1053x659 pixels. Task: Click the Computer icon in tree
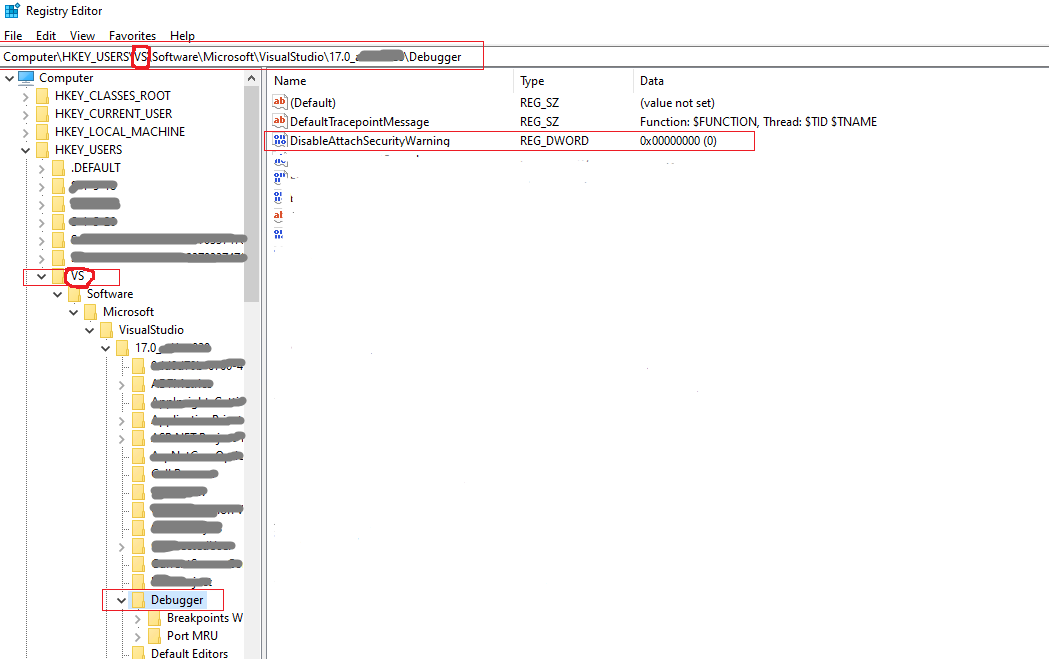tap(26, 78)
